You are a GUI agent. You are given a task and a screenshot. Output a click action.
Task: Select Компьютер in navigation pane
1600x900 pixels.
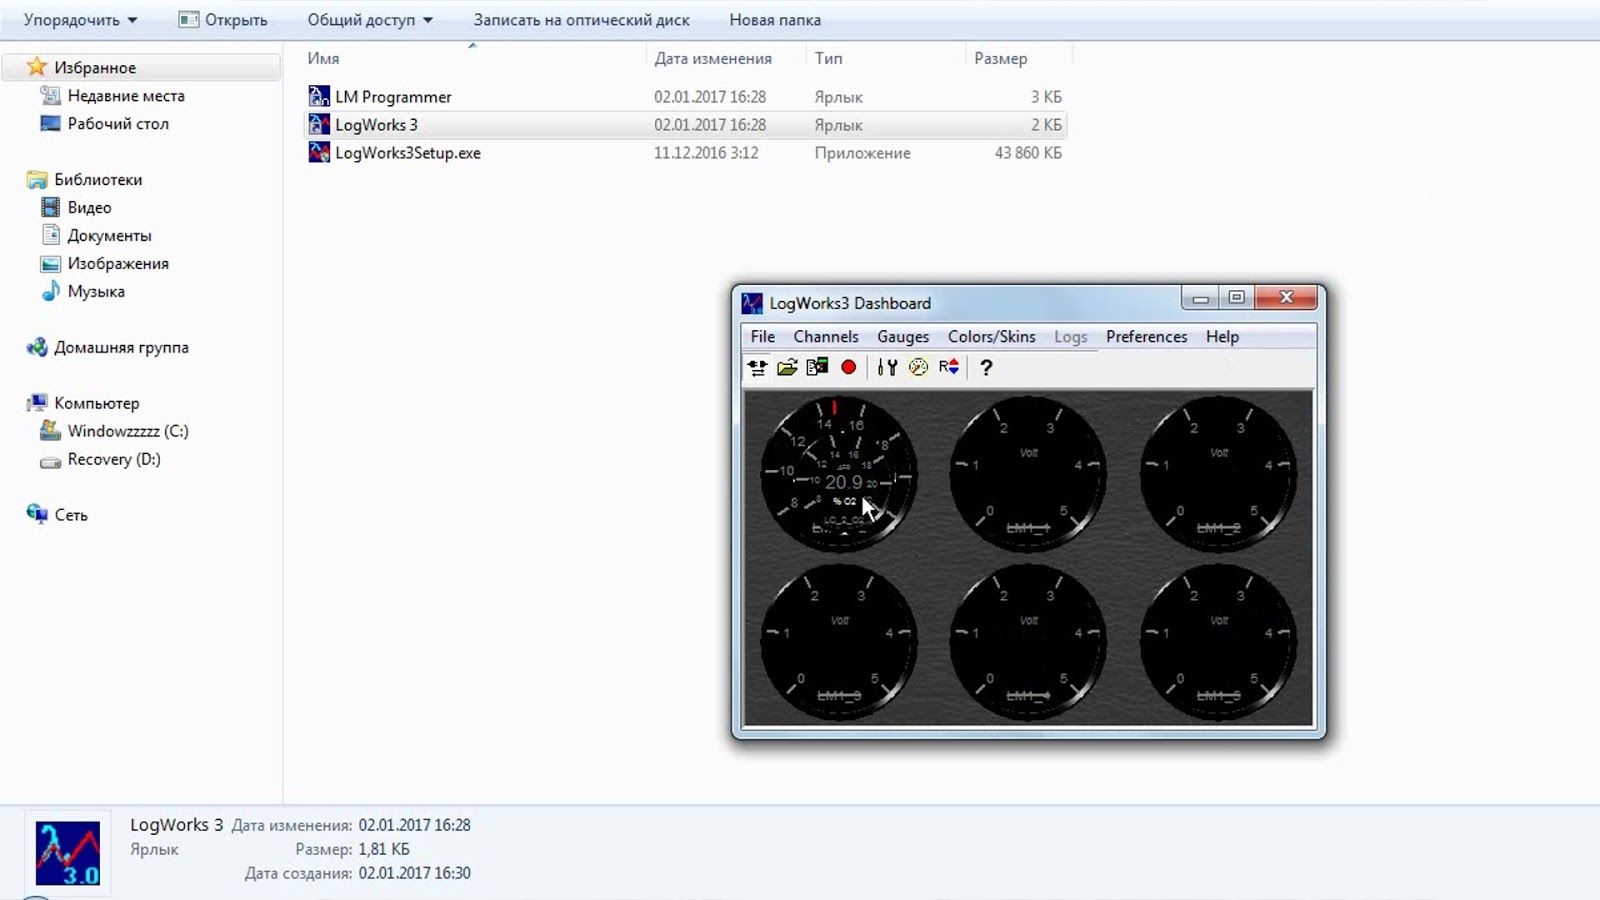pyautogui.click(x=96, y=404)
